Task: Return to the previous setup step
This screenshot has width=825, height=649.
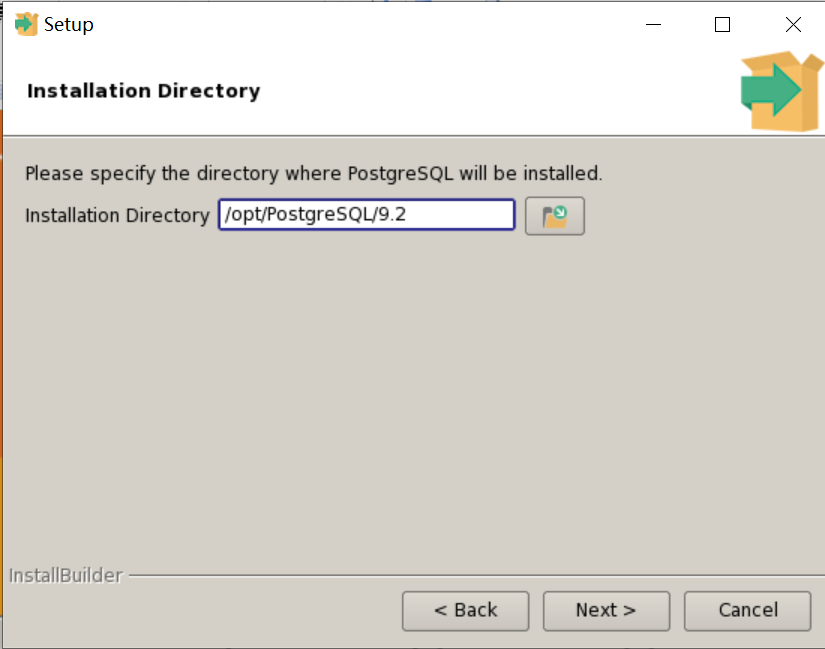Action: pyautogui.click(x=465, y=610)
